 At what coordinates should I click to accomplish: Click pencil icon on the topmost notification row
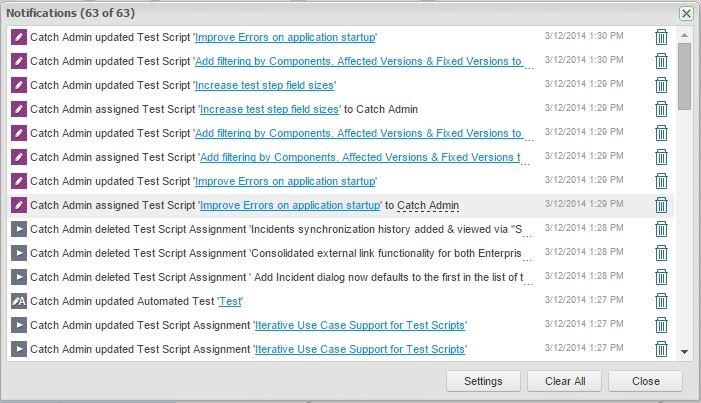pyautogui.click(x=19, y=37)
